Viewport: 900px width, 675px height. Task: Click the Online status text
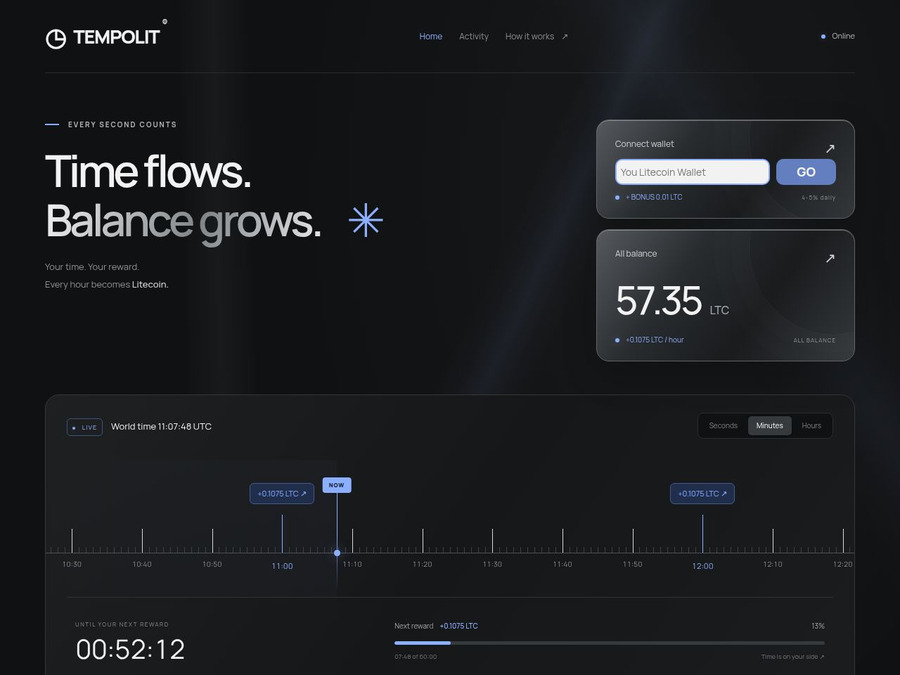(x=843, y=36)
